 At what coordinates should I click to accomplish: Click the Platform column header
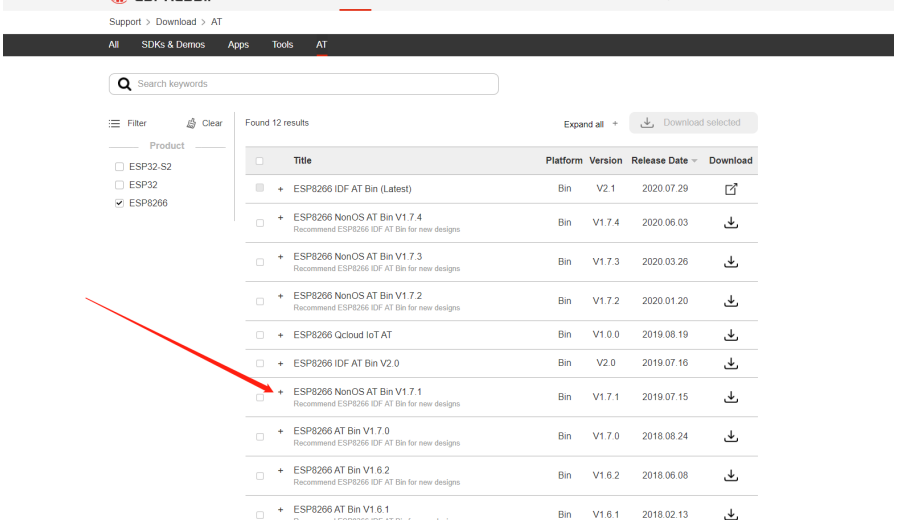pos(564,161)
